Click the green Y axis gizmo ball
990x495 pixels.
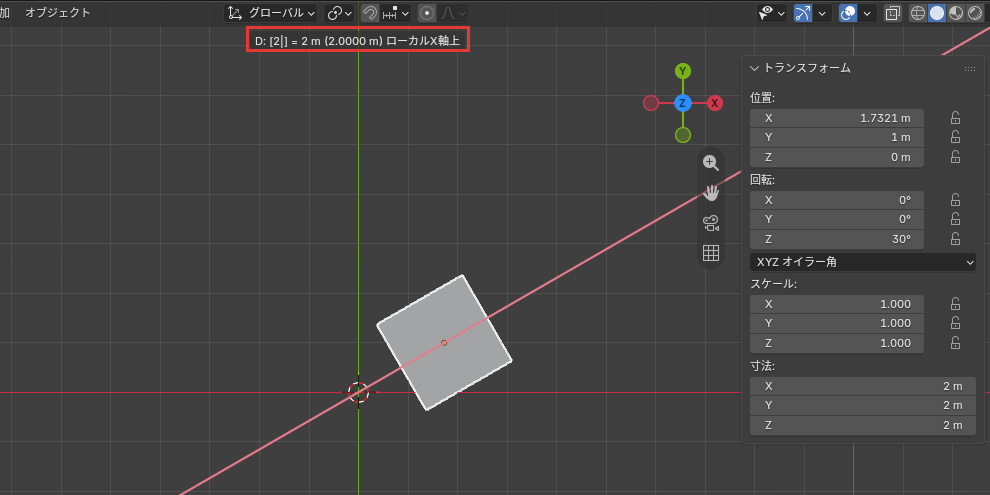point(683,71)
